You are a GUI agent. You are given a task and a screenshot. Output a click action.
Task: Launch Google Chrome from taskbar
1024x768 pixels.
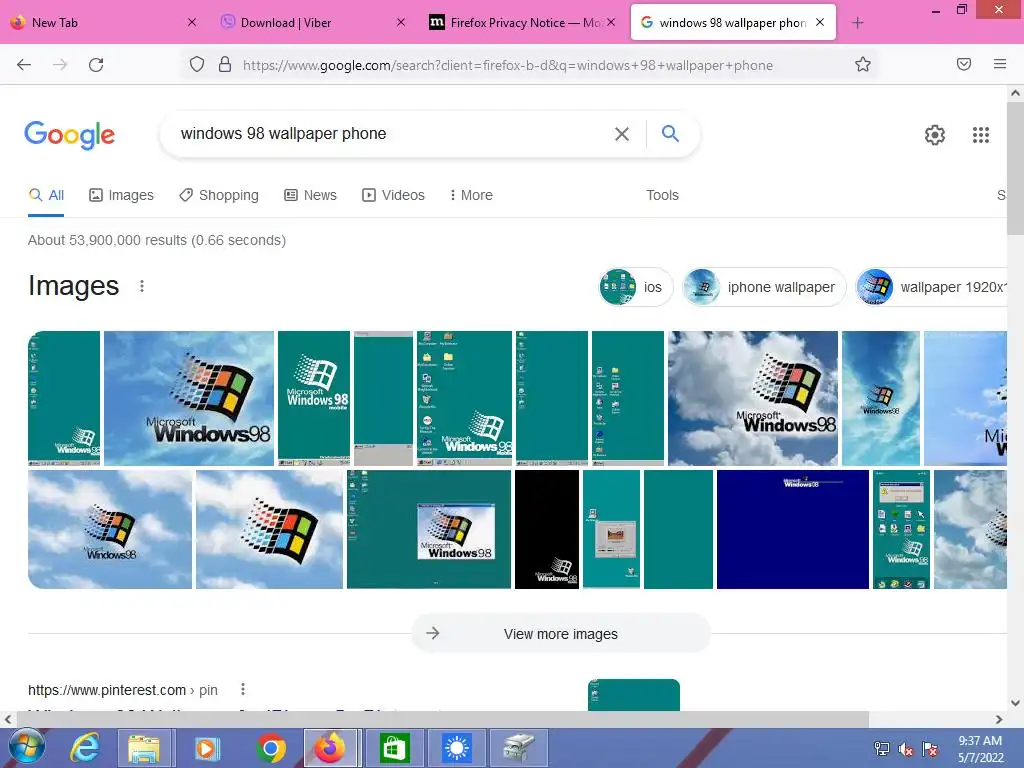point(270,748)
